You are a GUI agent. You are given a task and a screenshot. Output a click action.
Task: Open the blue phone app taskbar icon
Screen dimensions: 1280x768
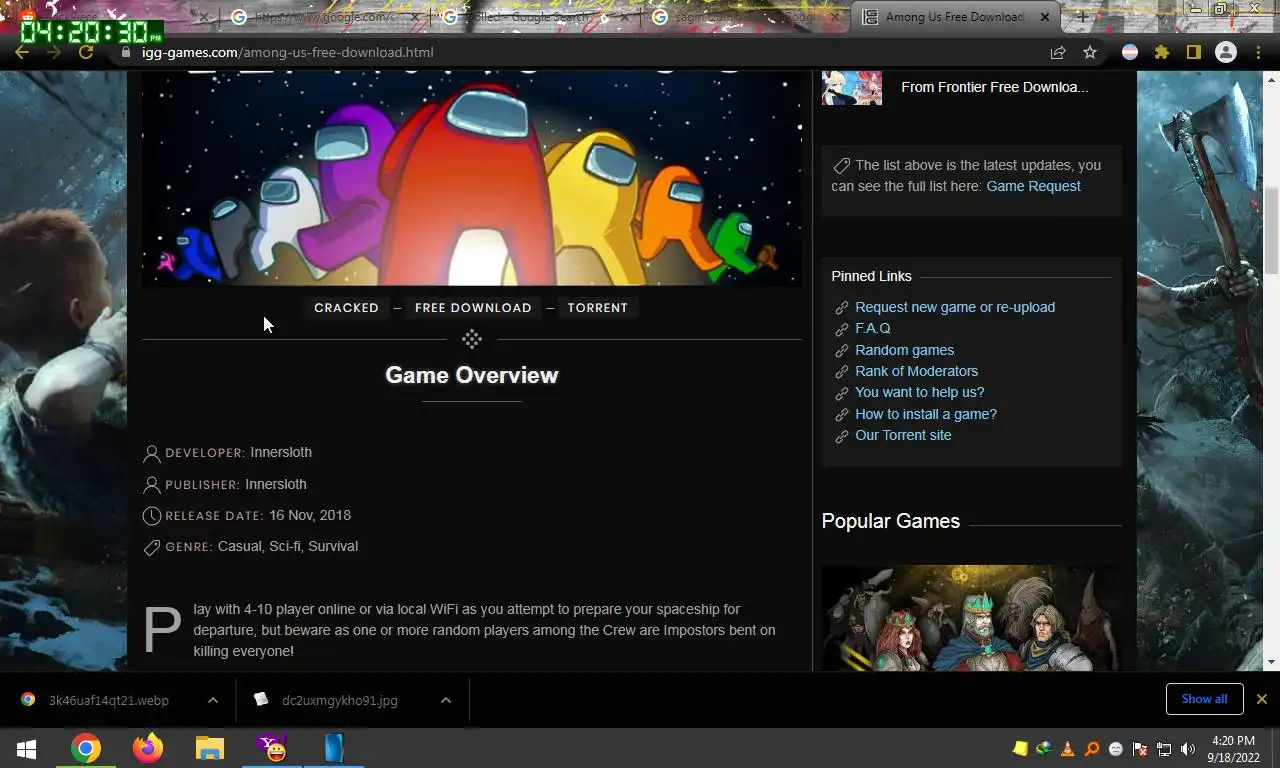334,748
